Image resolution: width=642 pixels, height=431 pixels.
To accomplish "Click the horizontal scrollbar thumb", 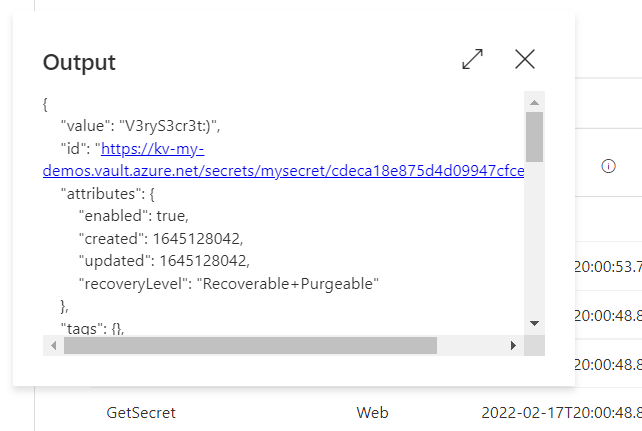I will tap(250, 345).
